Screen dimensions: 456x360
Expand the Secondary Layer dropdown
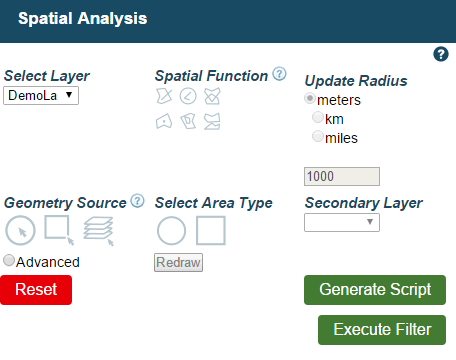pos(342,222)
